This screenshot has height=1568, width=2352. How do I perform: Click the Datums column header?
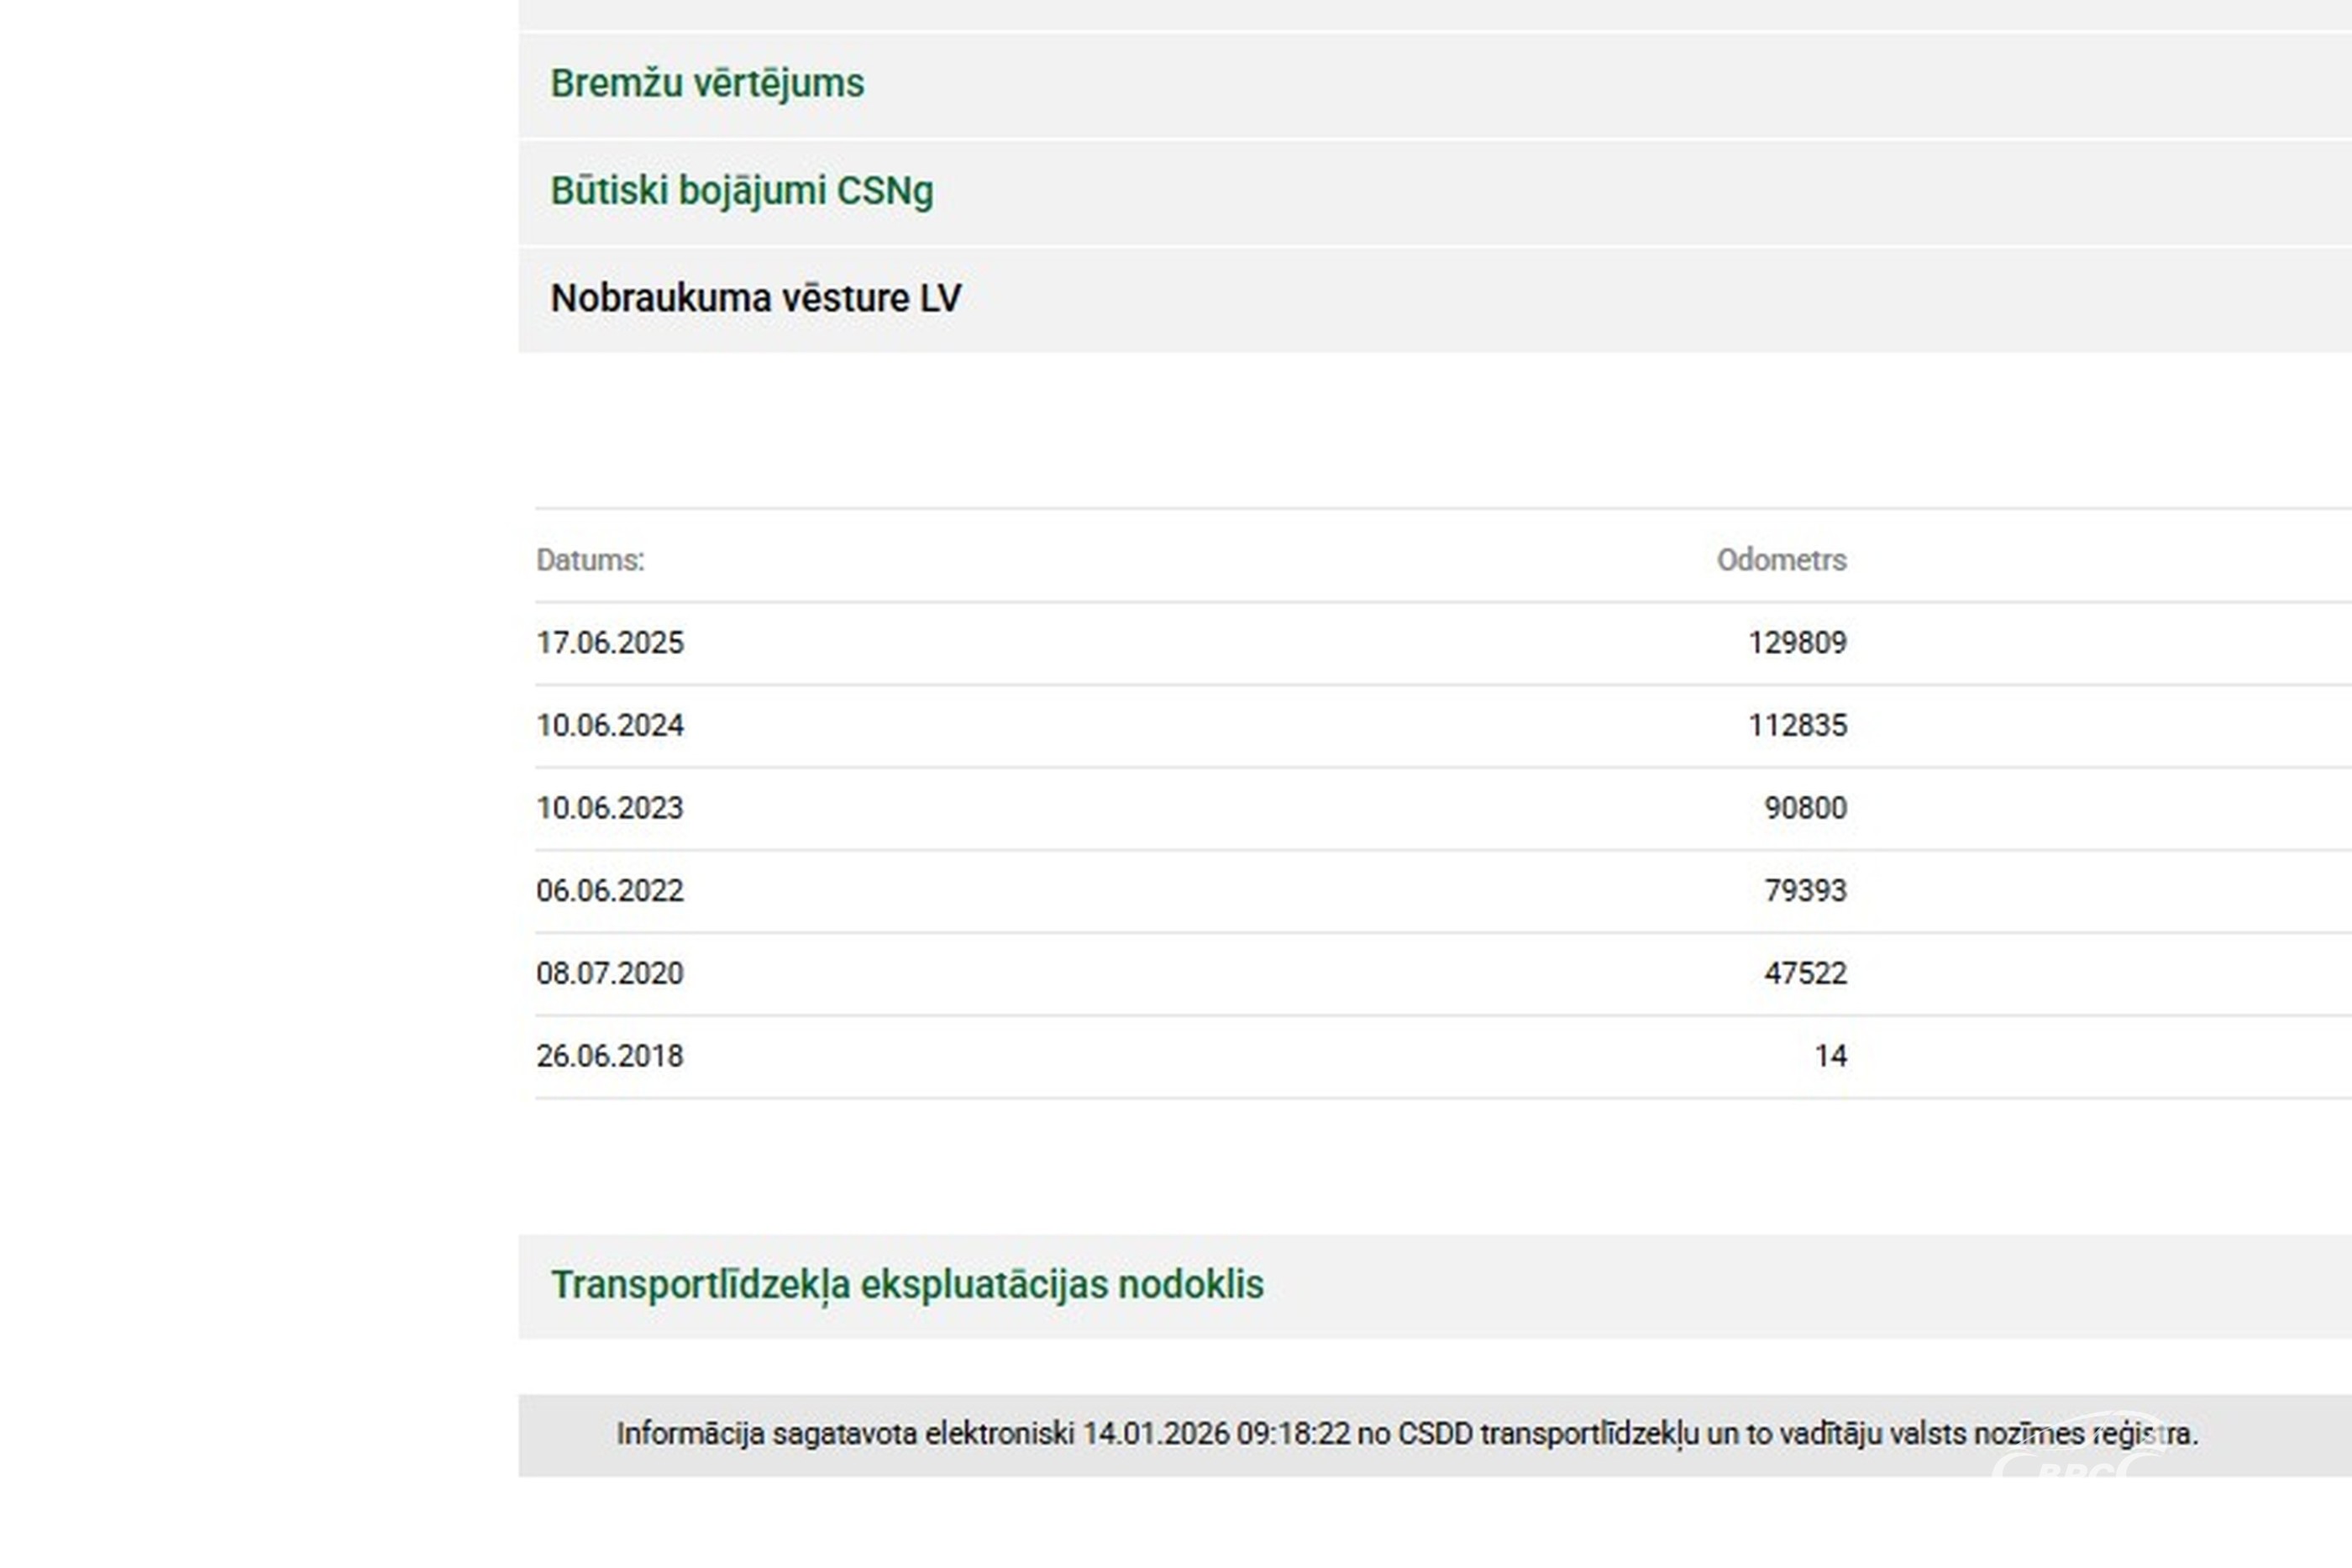click(590, 560)
